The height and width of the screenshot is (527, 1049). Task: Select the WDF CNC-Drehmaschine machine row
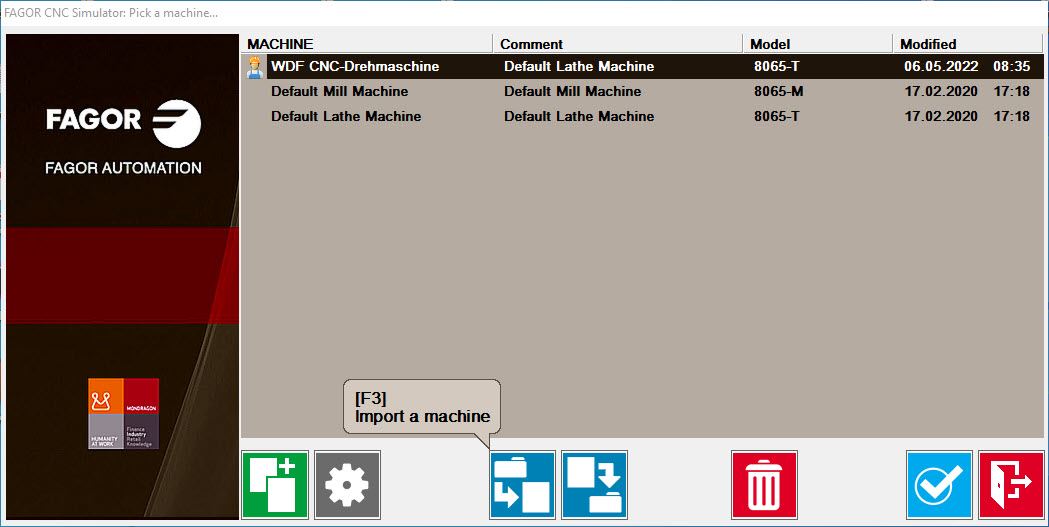tap(642, 66)
